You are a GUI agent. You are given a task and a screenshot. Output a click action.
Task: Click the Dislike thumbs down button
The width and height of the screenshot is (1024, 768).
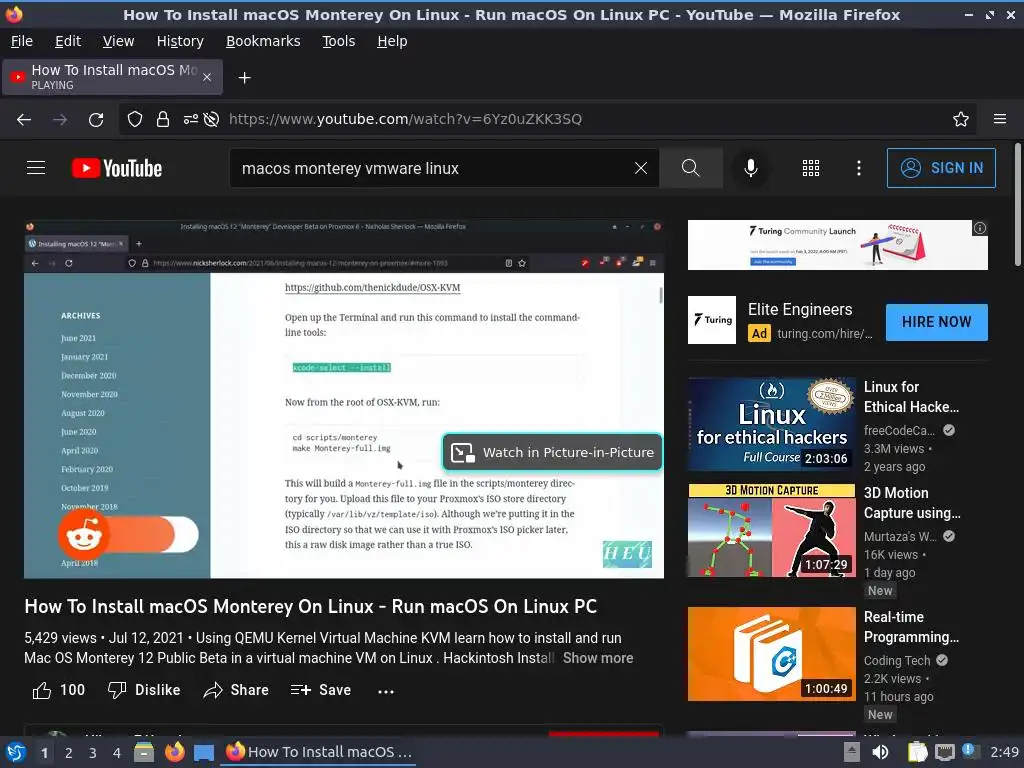(x=144, y=690)
